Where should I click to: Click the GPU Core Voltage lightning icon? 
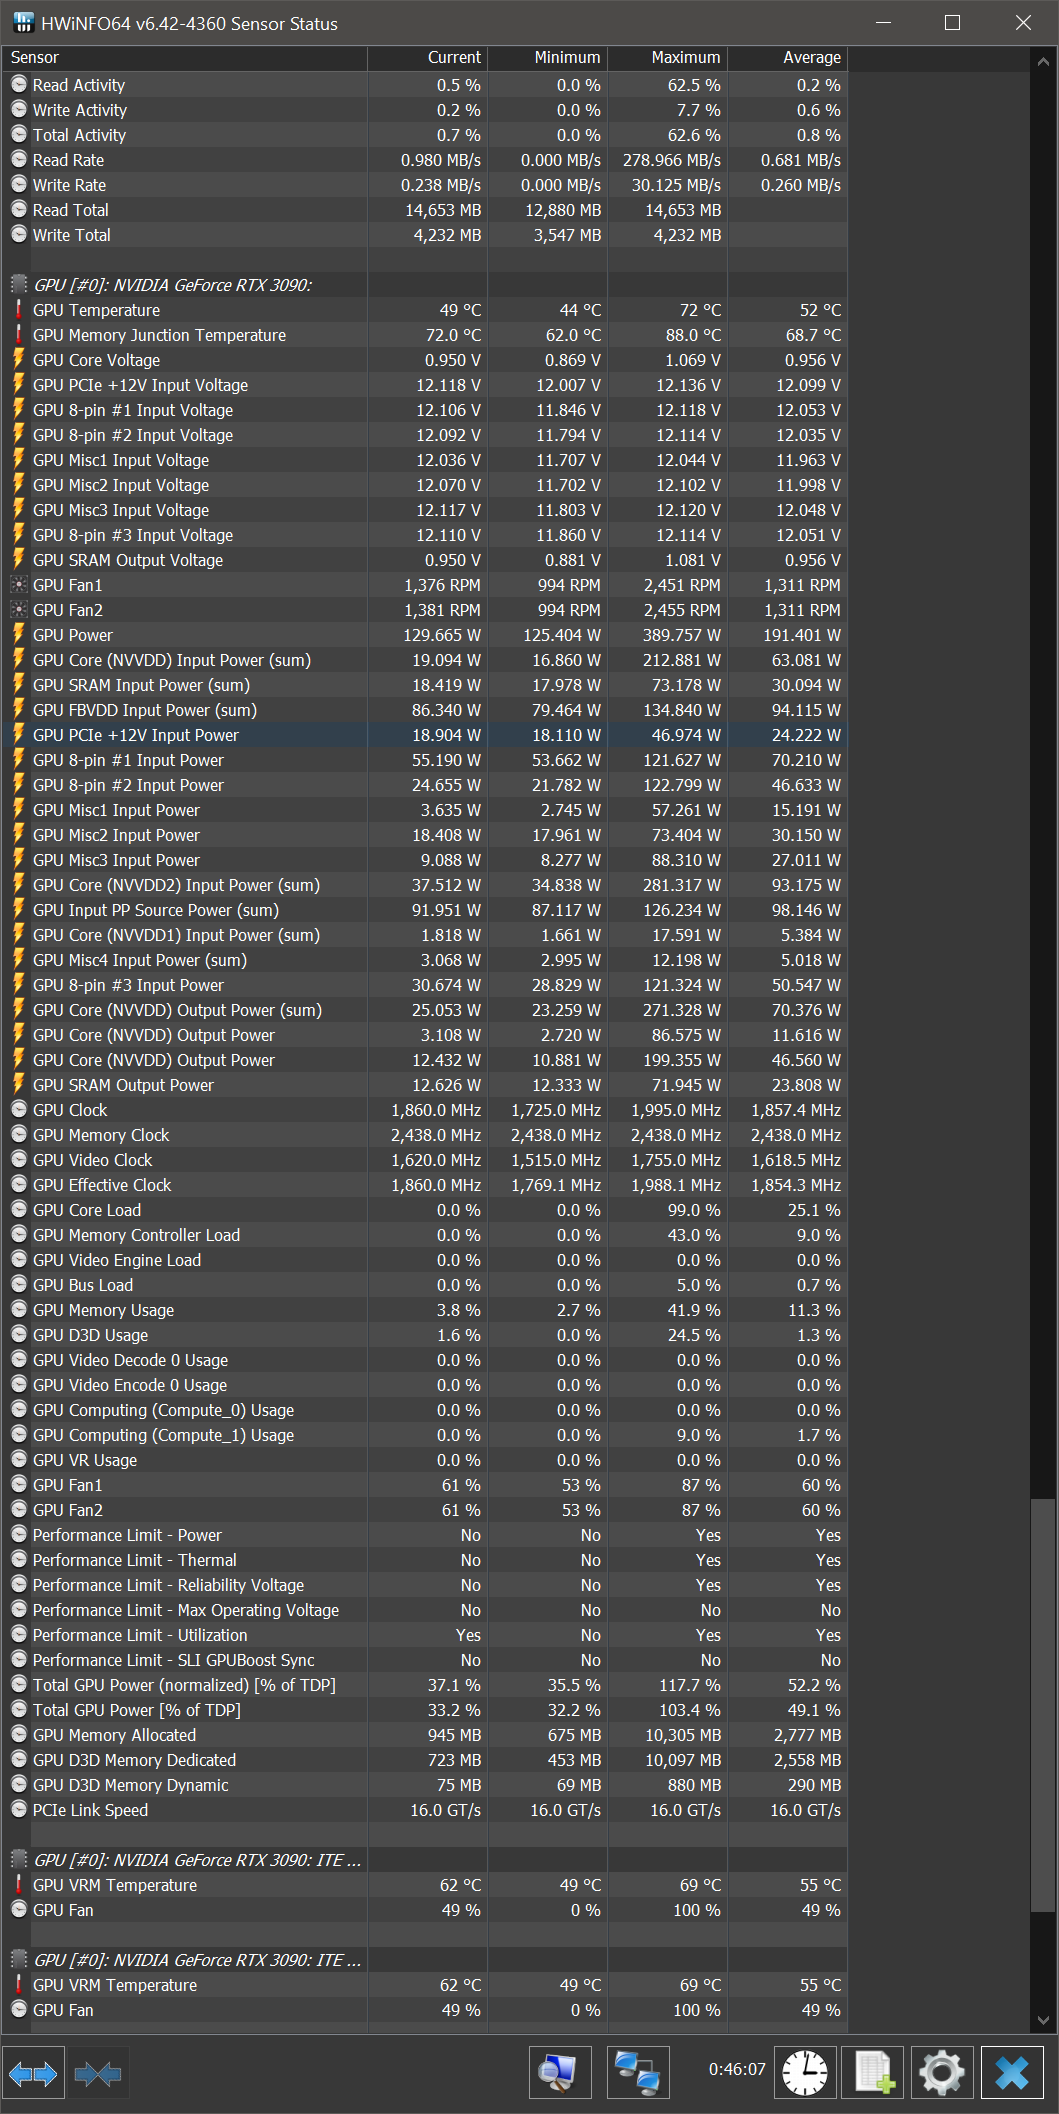pos(19,360)
